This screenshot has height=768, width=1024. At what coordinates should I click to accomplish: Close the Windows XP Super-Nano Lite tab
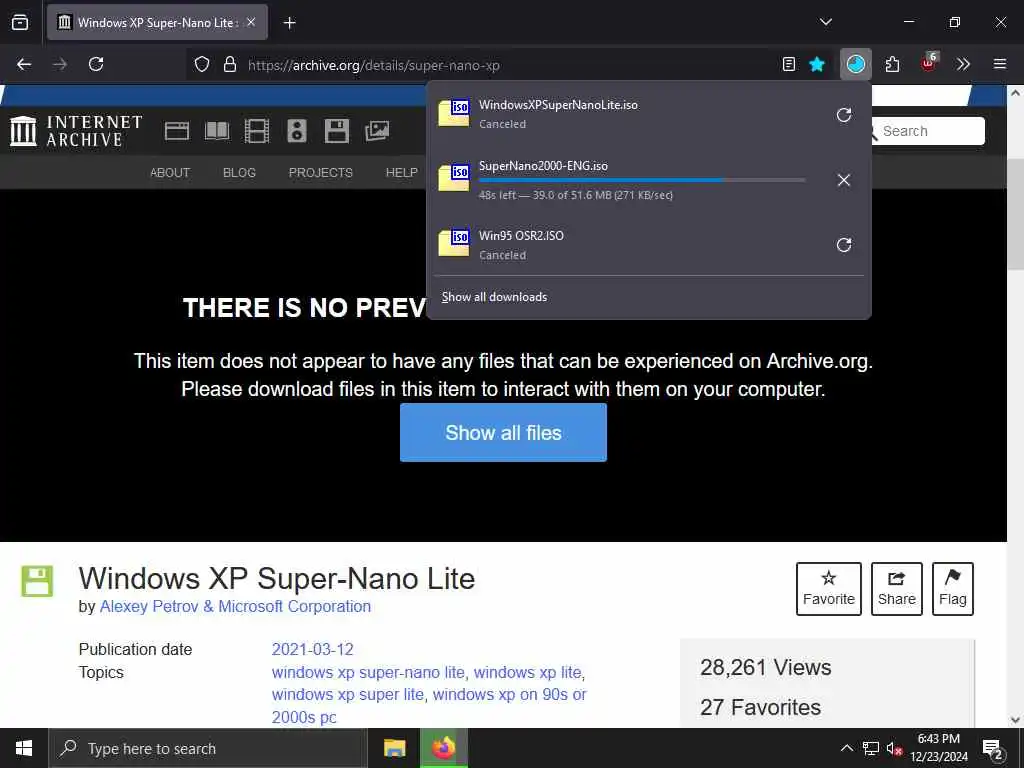coord(251,22)
